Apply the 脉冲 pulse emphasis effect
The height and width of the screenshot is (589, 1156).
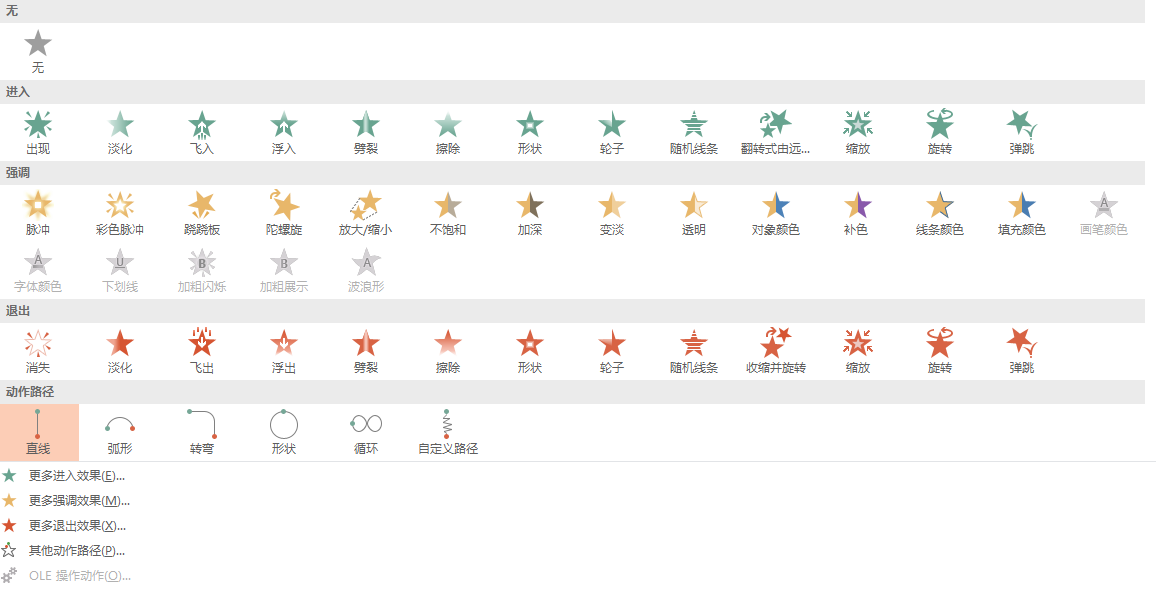pyautogui.click(x=38, y=214)
